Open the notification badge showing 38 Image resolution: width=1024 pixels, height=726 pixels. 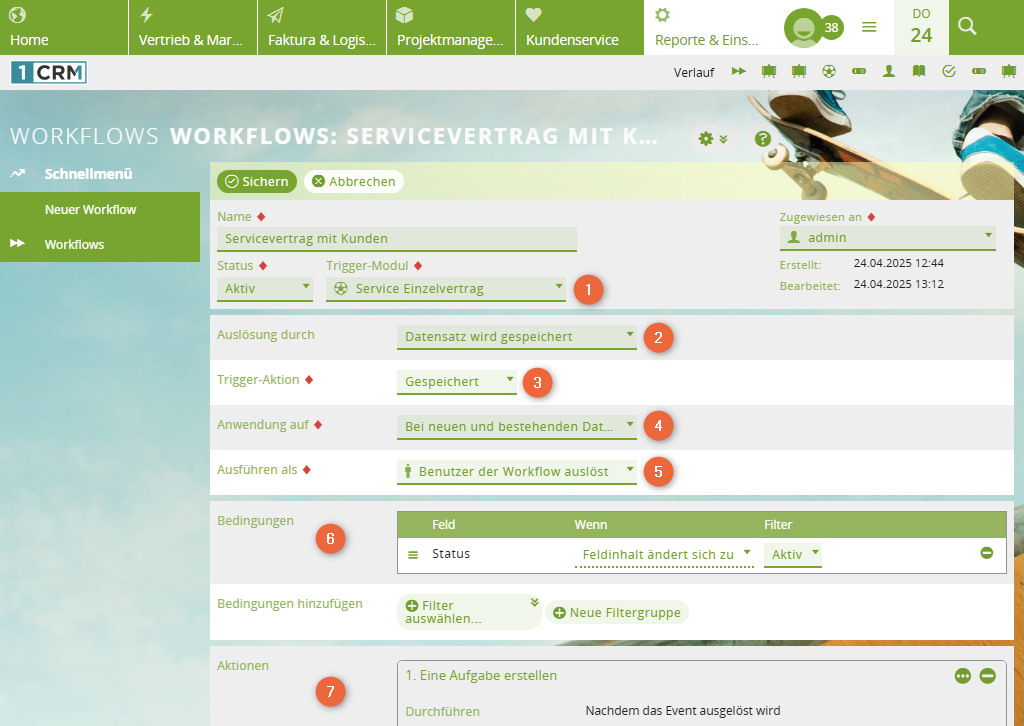pos(831,27)
